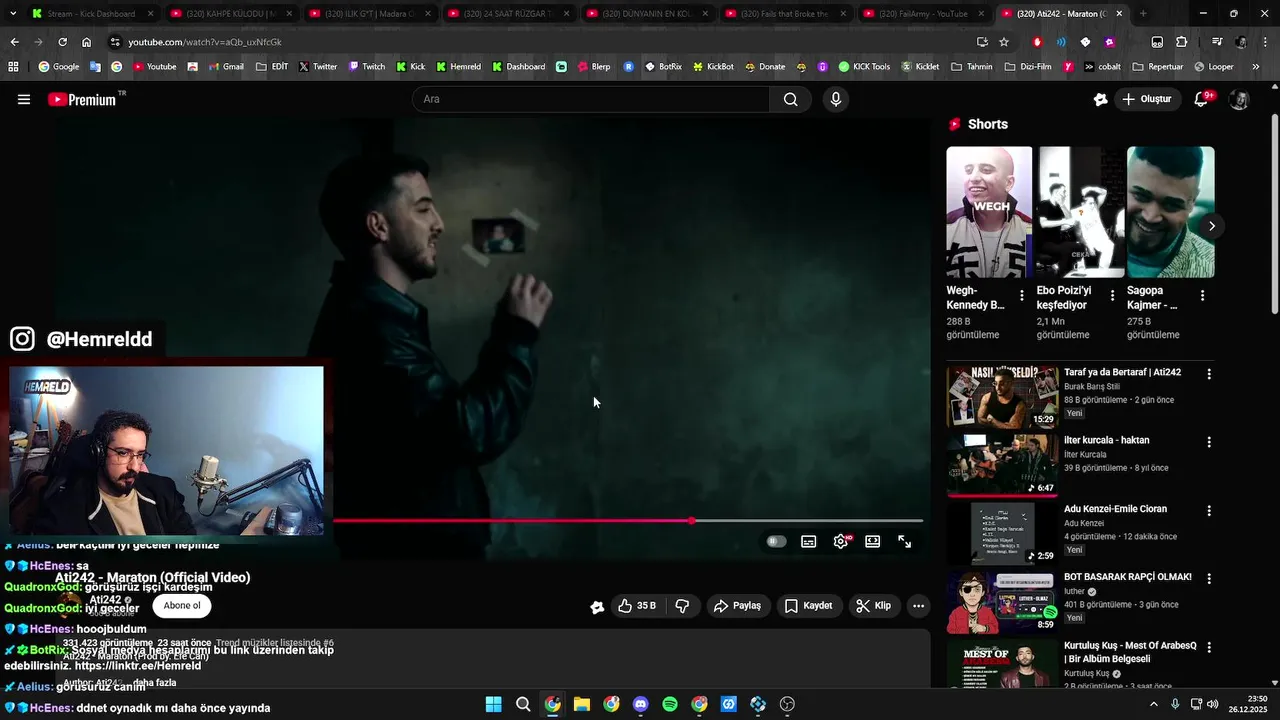Open the notifications bell

1203,99
